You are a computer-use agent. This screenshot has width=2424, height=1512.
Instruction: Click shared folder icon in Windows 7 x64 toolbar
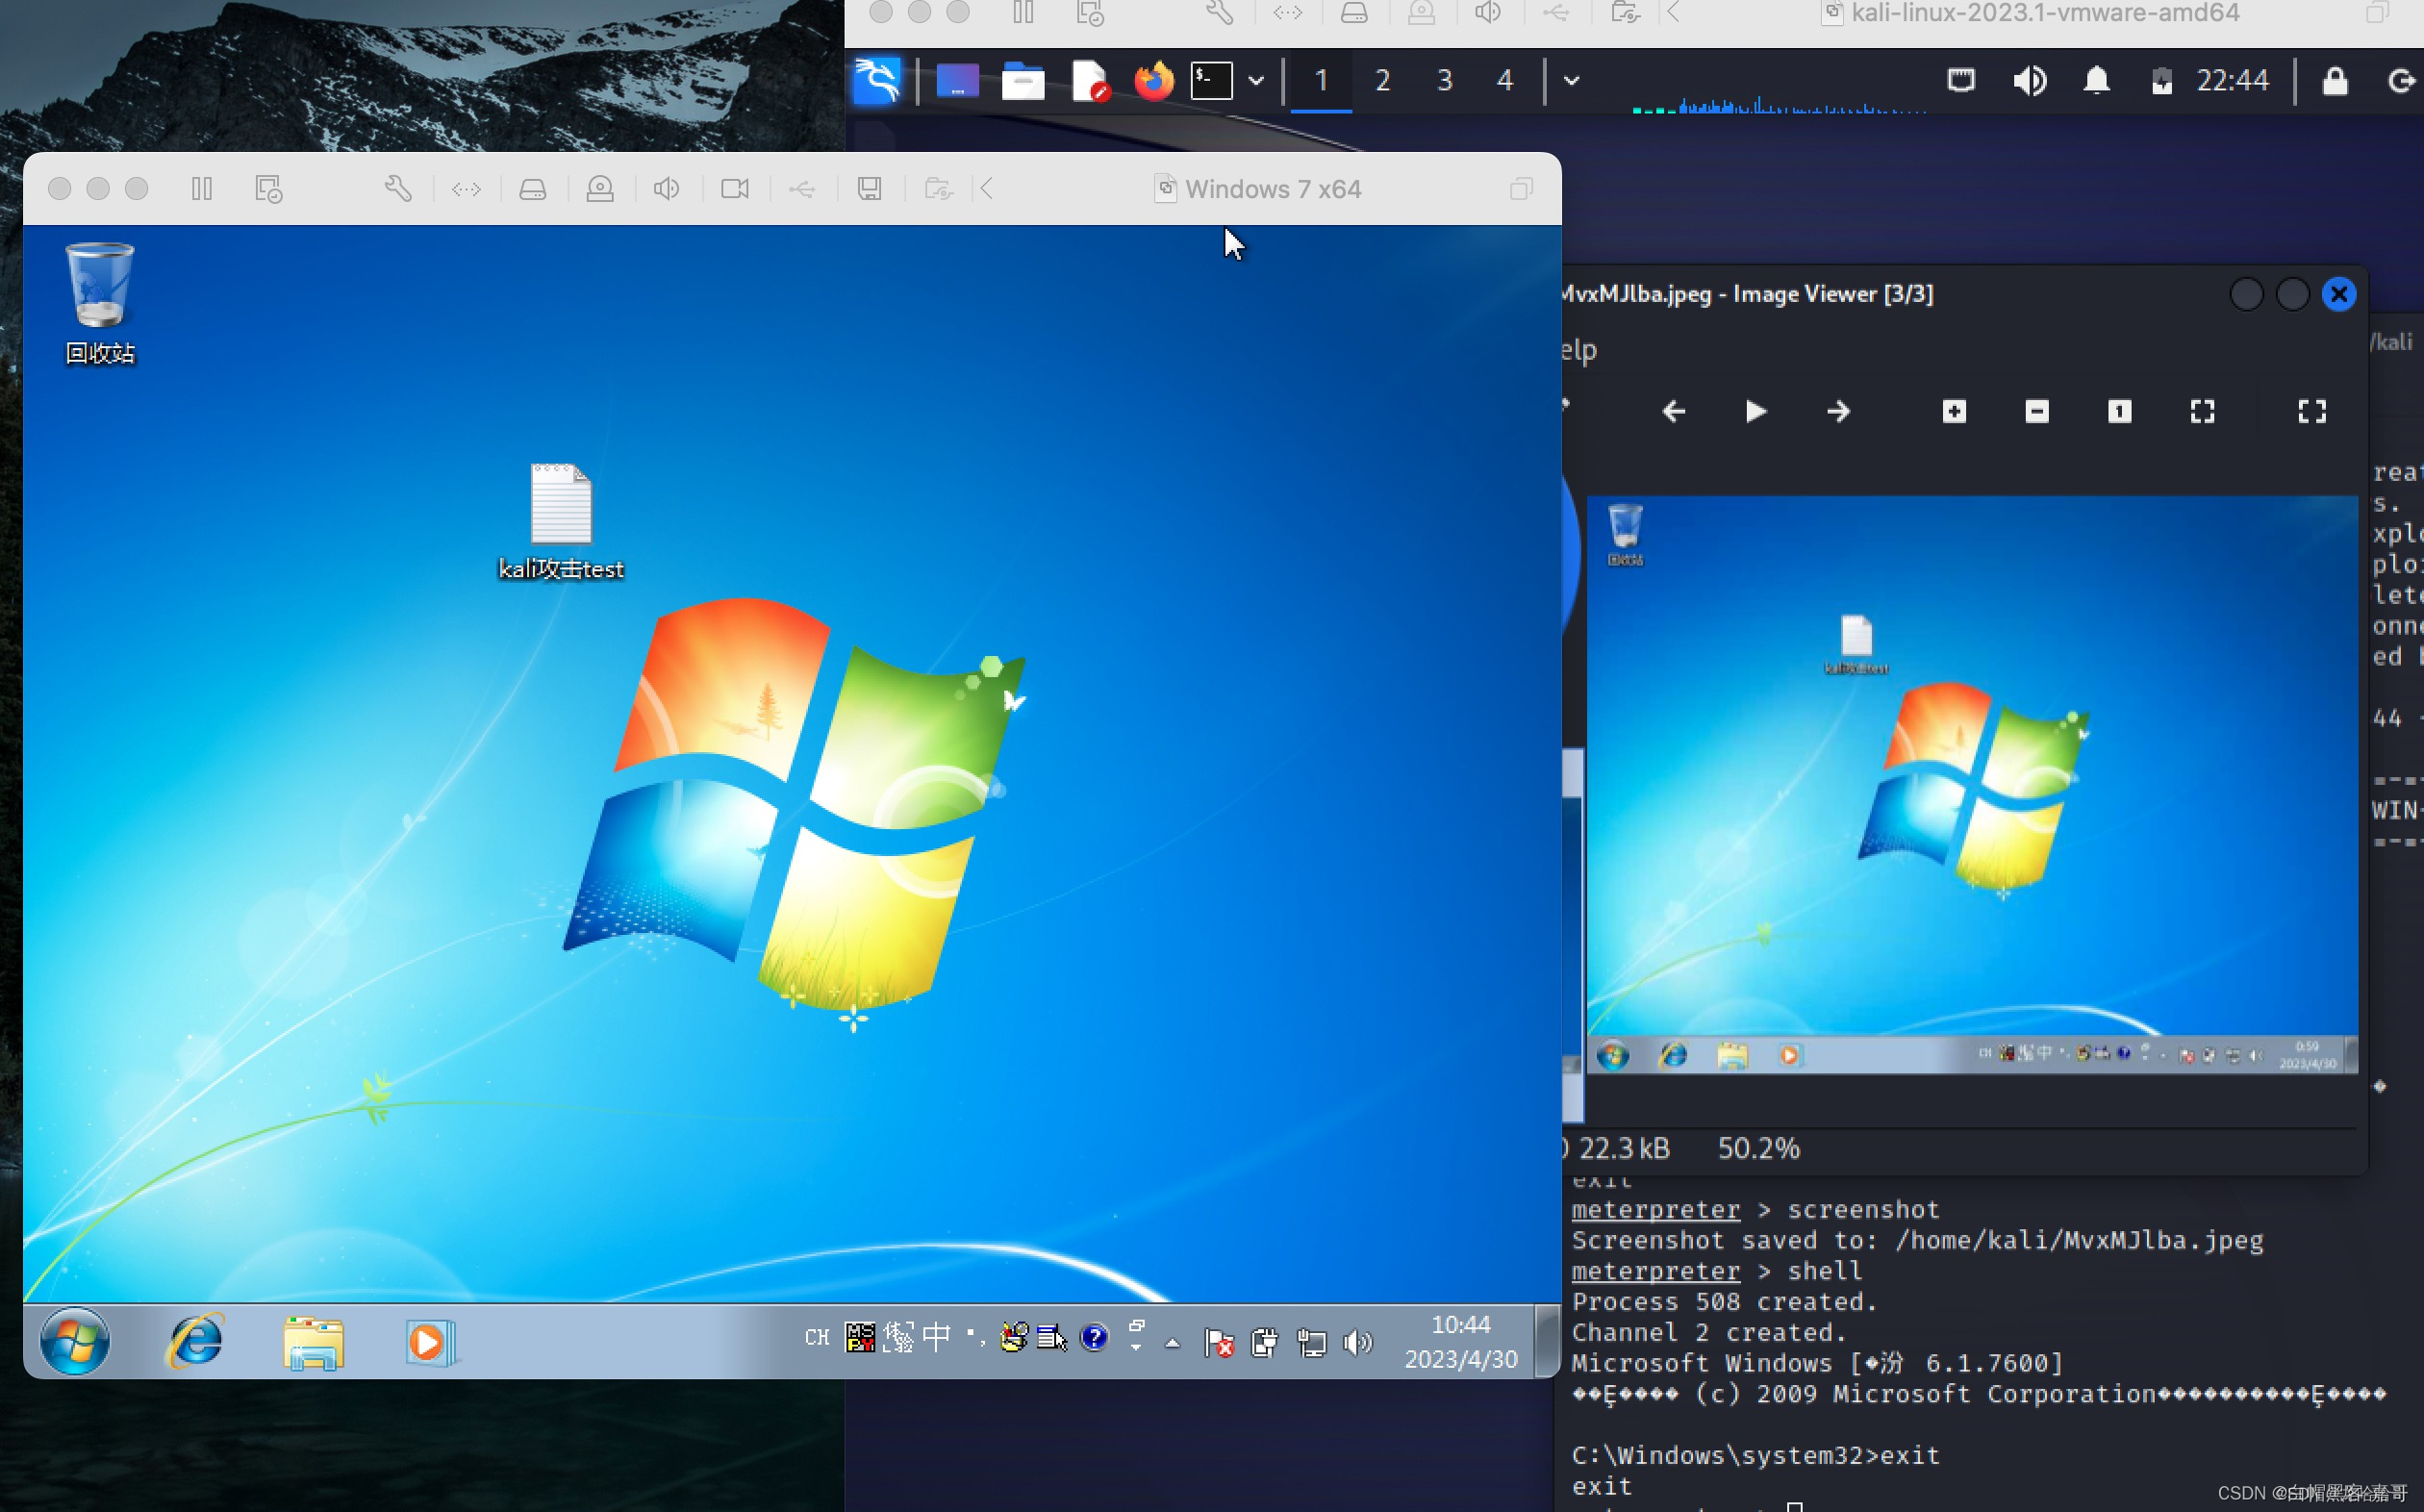click(x=938, y=189)
